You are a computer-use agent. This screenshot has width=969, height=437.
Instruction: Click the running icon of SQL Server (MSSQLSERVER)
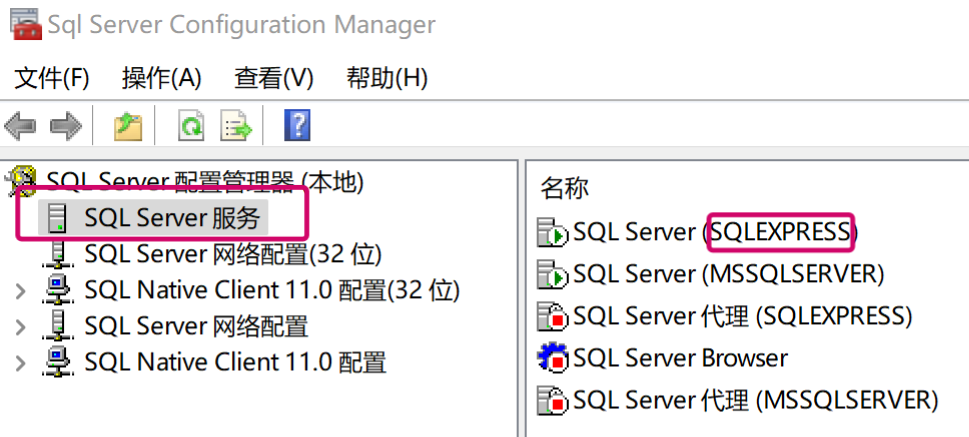point(552,274)
